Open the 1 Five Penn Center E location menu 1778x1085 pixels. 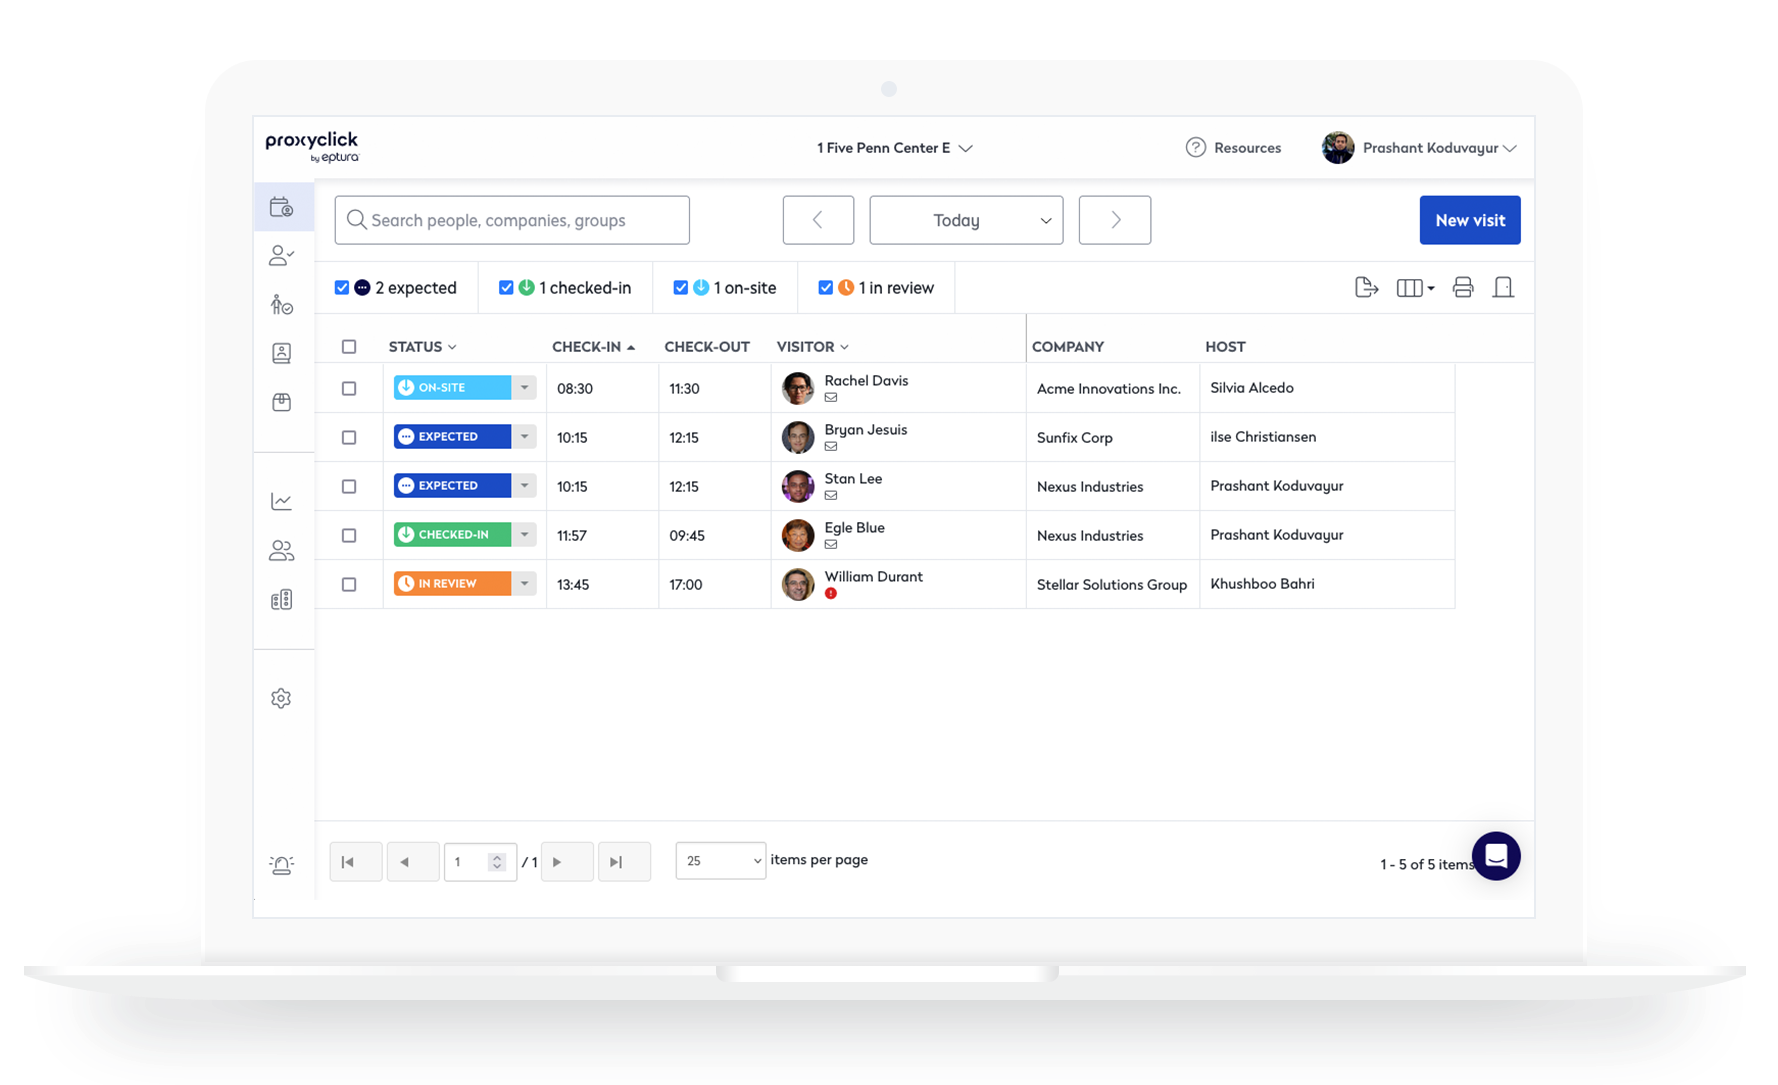click(893, 147)
